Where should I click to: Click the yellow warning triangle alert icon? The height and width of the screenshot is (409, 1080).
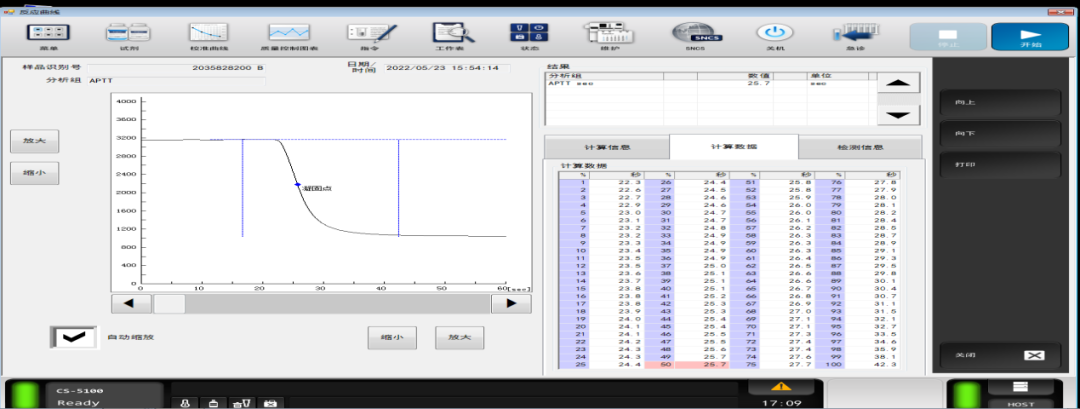point(780,387)
